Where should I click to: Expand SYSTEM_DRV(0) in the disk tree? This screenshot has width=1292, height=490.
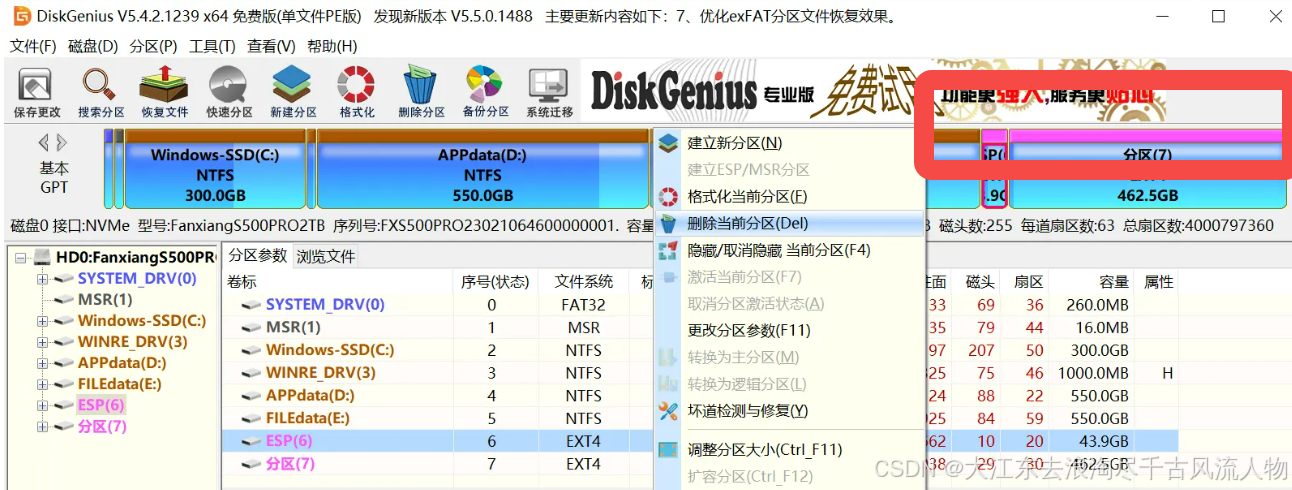point(43,279)
